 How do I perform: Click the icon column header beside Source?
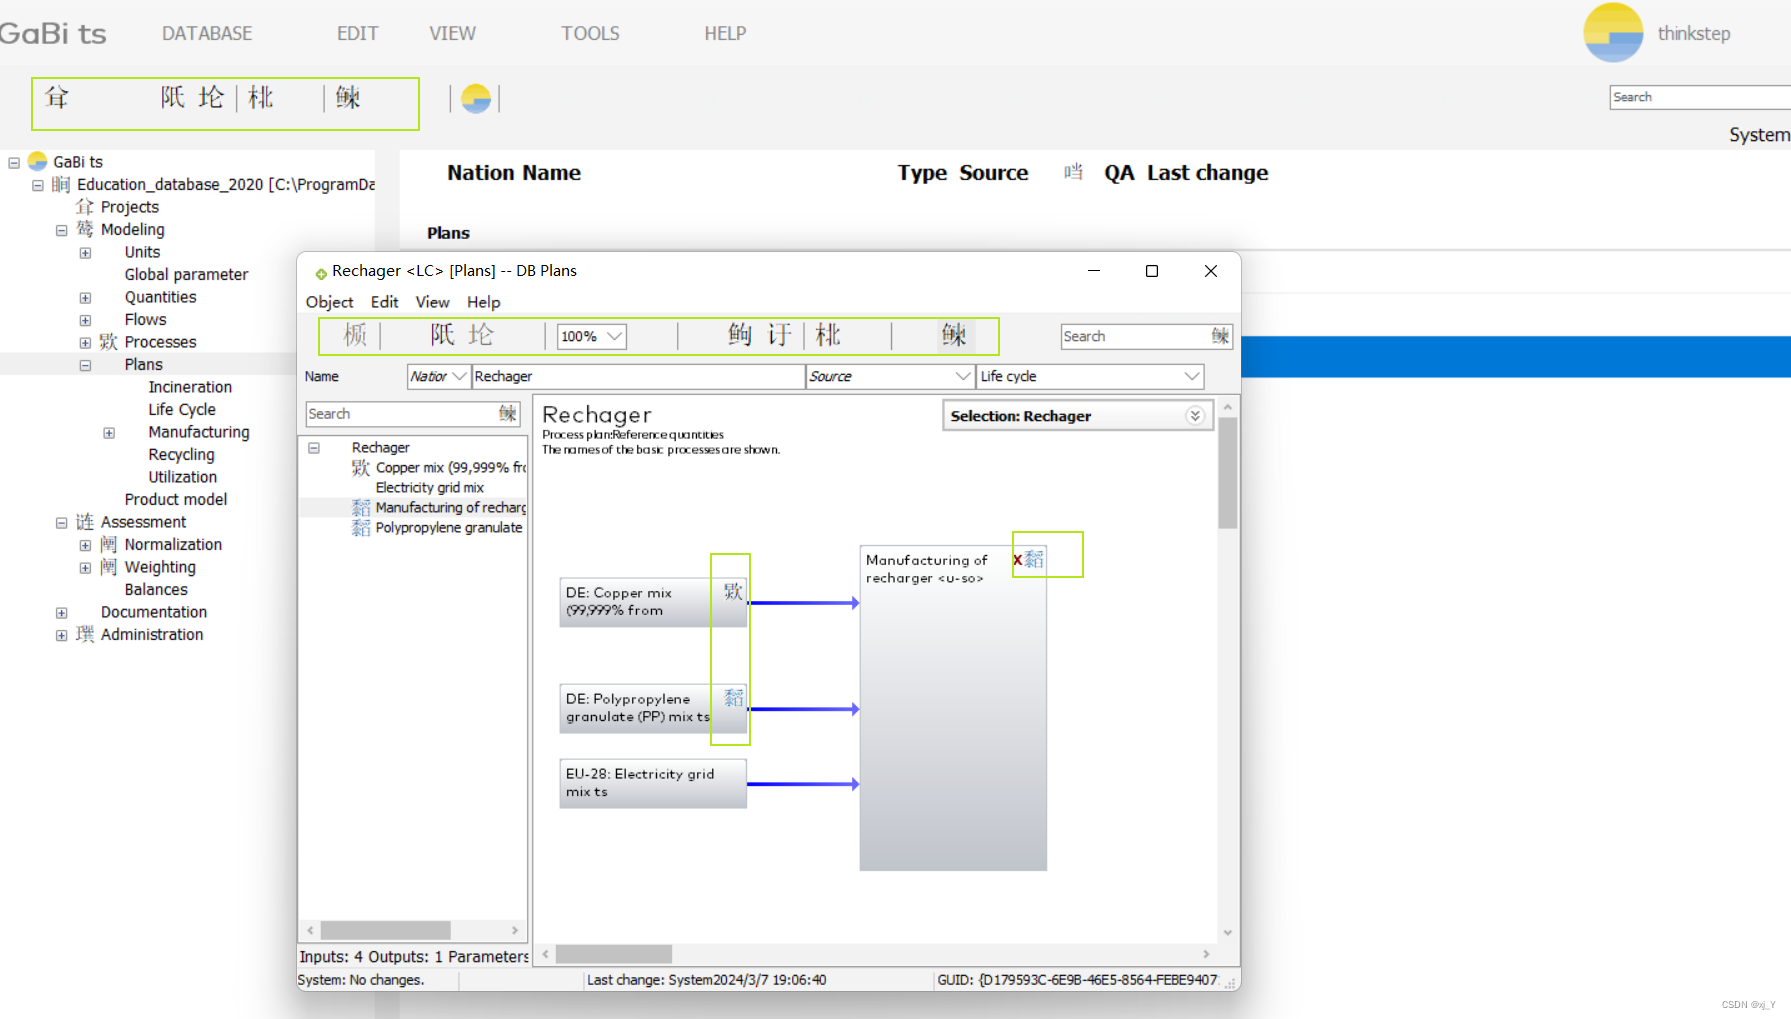(x=1073, y=172)
